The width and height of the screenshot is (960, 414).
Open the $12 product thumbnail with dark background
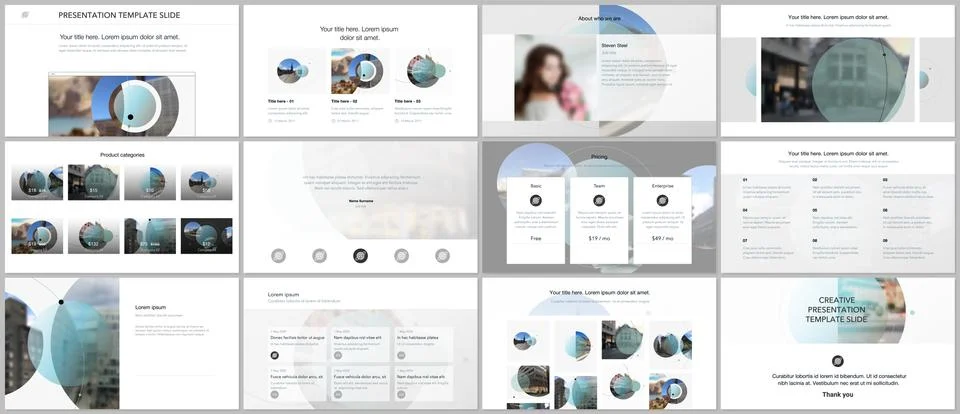pyautogui.click(x=206, y=236)
